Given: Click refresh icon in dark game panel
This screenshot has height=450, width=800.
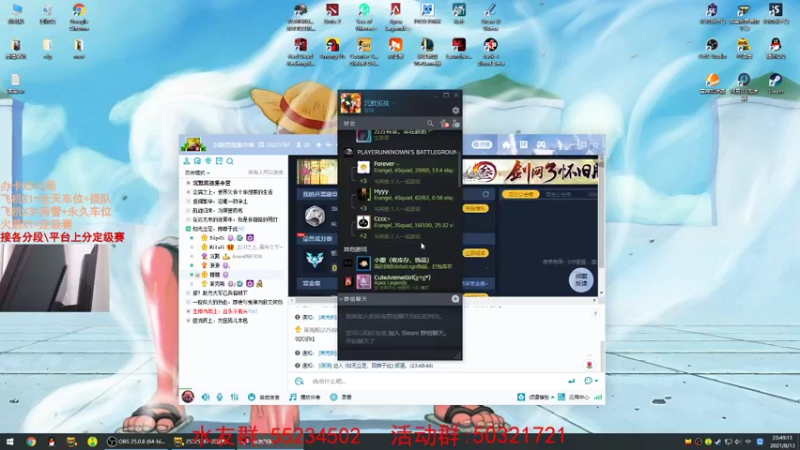Looking at the screenshot, I should click(x=486, y=194).
